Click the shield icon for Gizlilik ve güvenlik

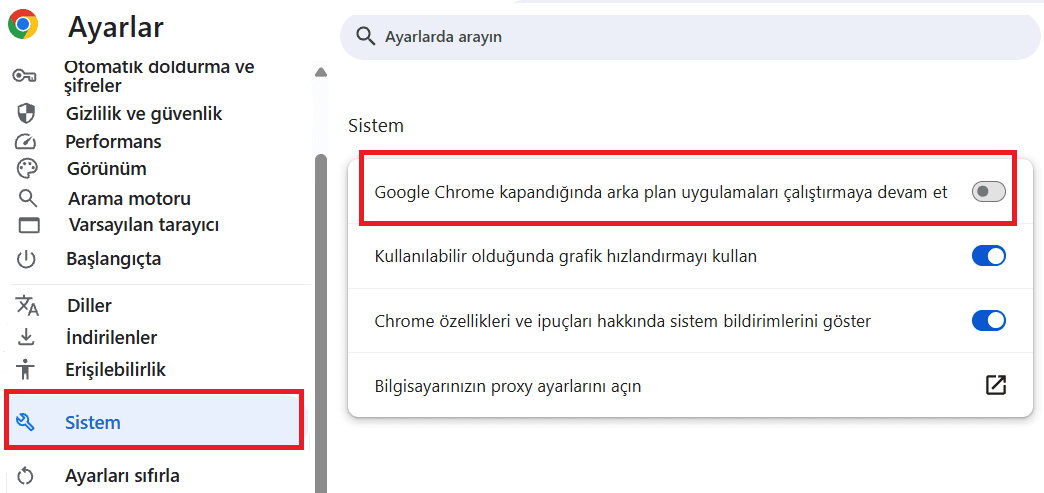point(25,113)
